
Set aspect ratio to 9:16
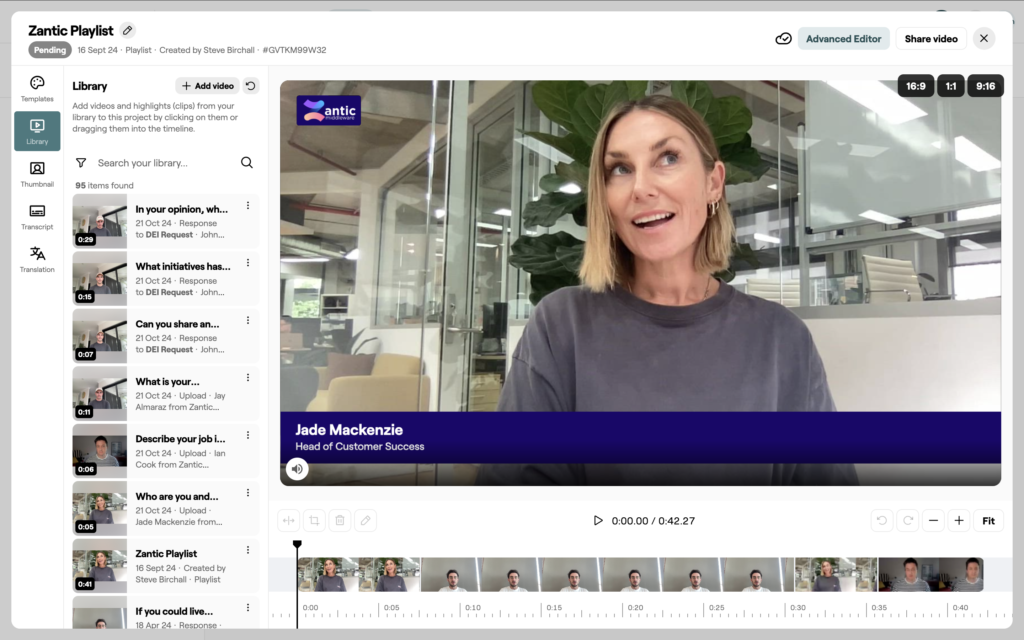985,86
